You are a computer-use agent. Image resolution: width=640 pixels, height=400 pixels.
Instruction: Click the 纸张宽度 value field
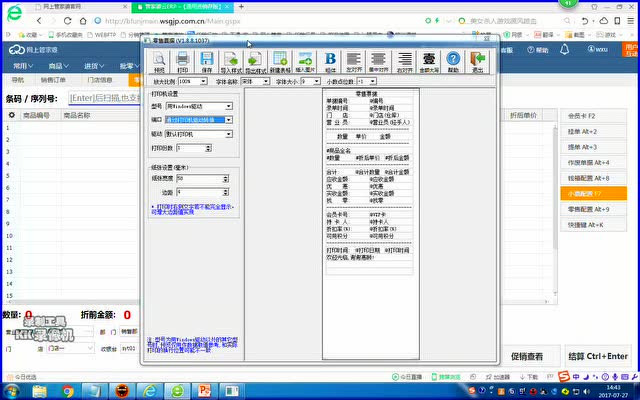tap(199, 179)
